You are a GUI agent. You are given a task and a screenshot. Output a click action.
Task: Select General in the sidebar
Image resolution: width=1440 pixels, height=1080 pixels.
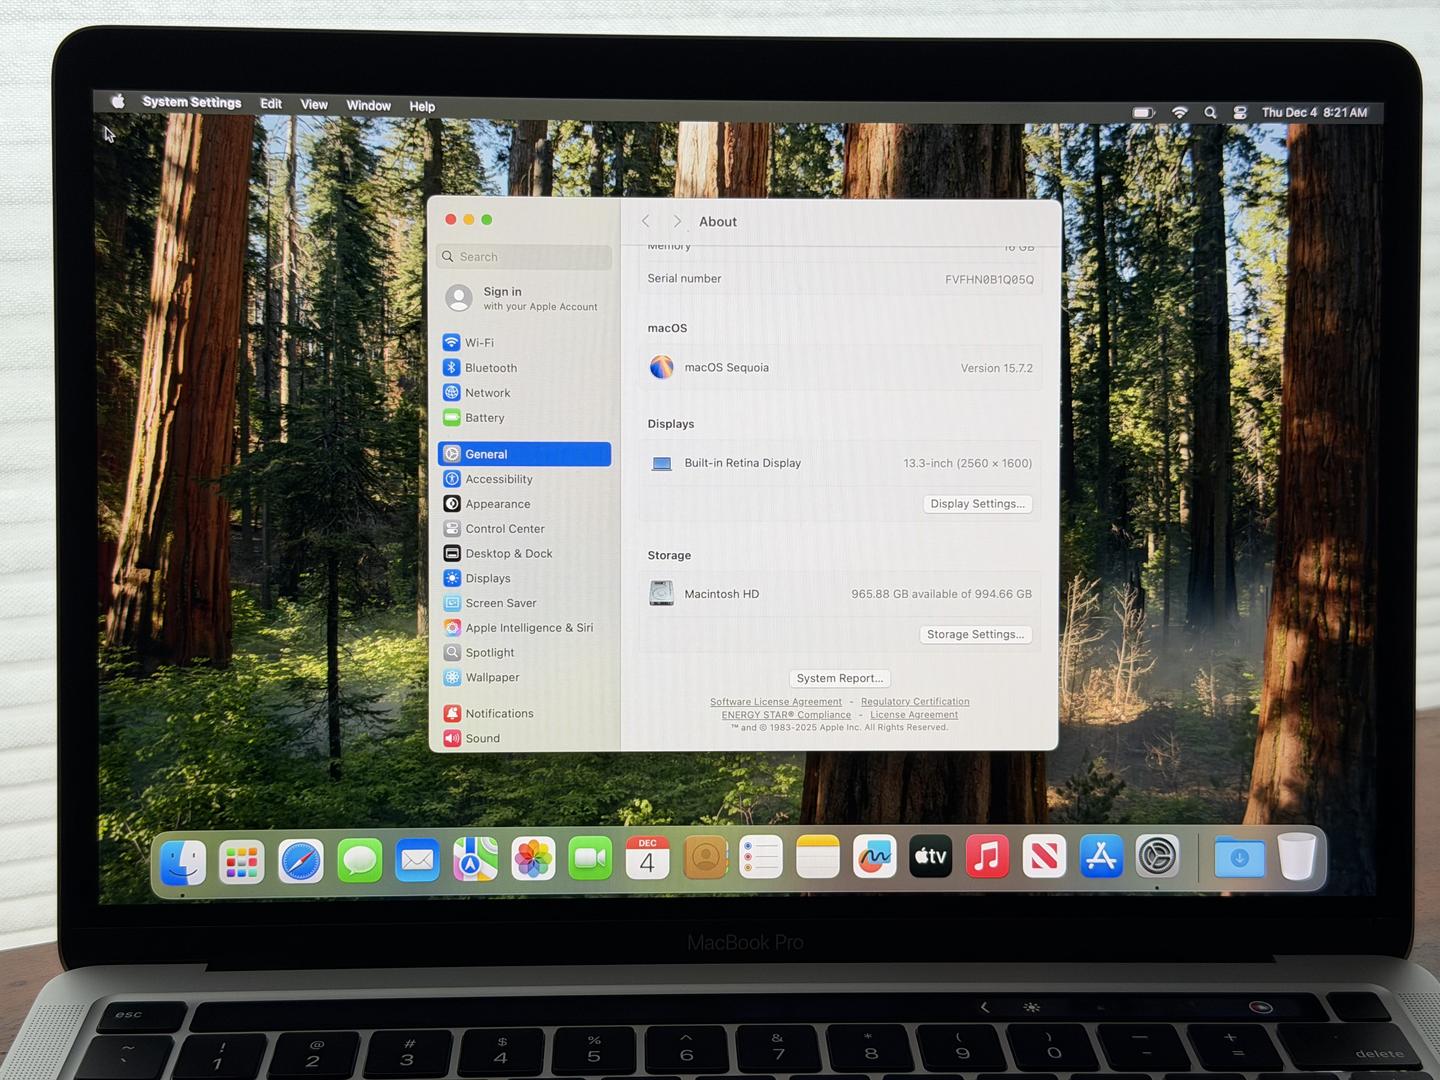pyautogui.click(x=524, y=454)
